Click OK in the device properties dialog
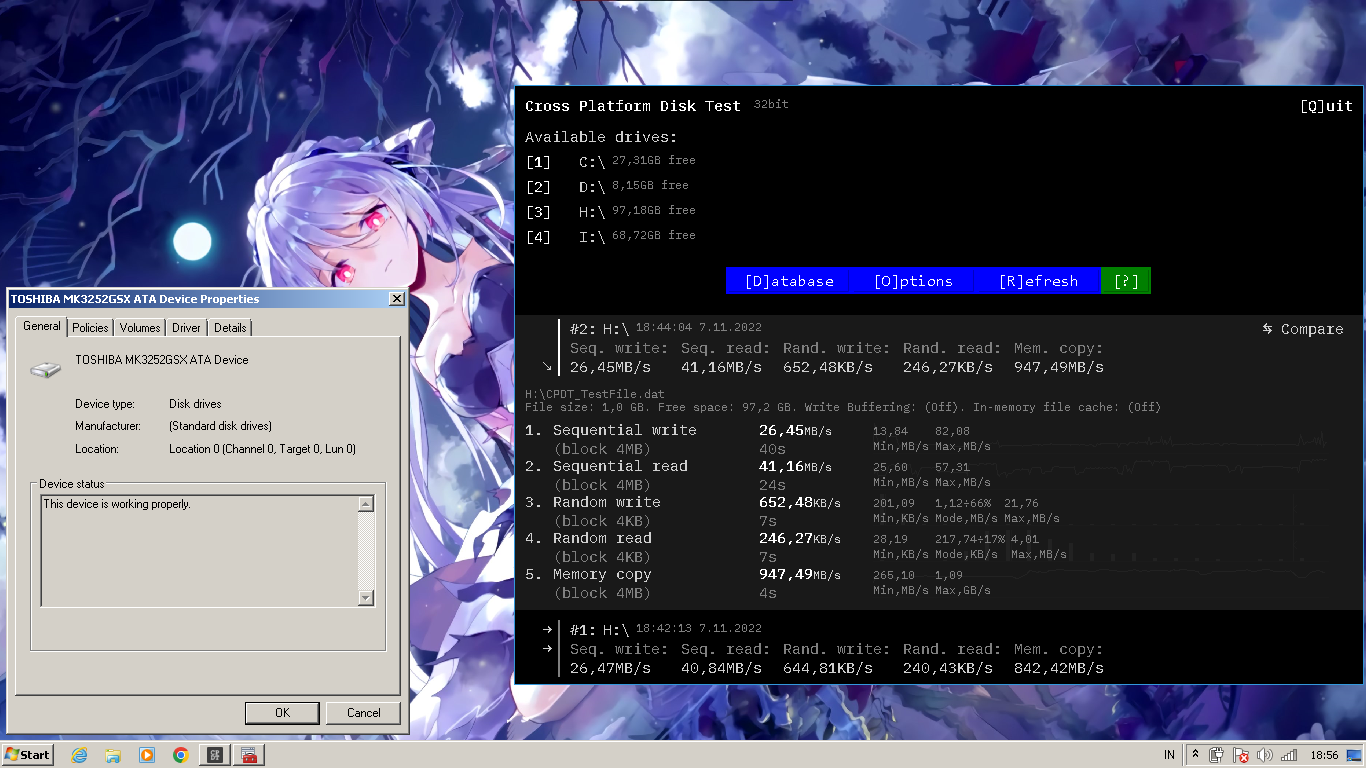The height and width of the screenshot is (768, 1366). click(282, 713)
